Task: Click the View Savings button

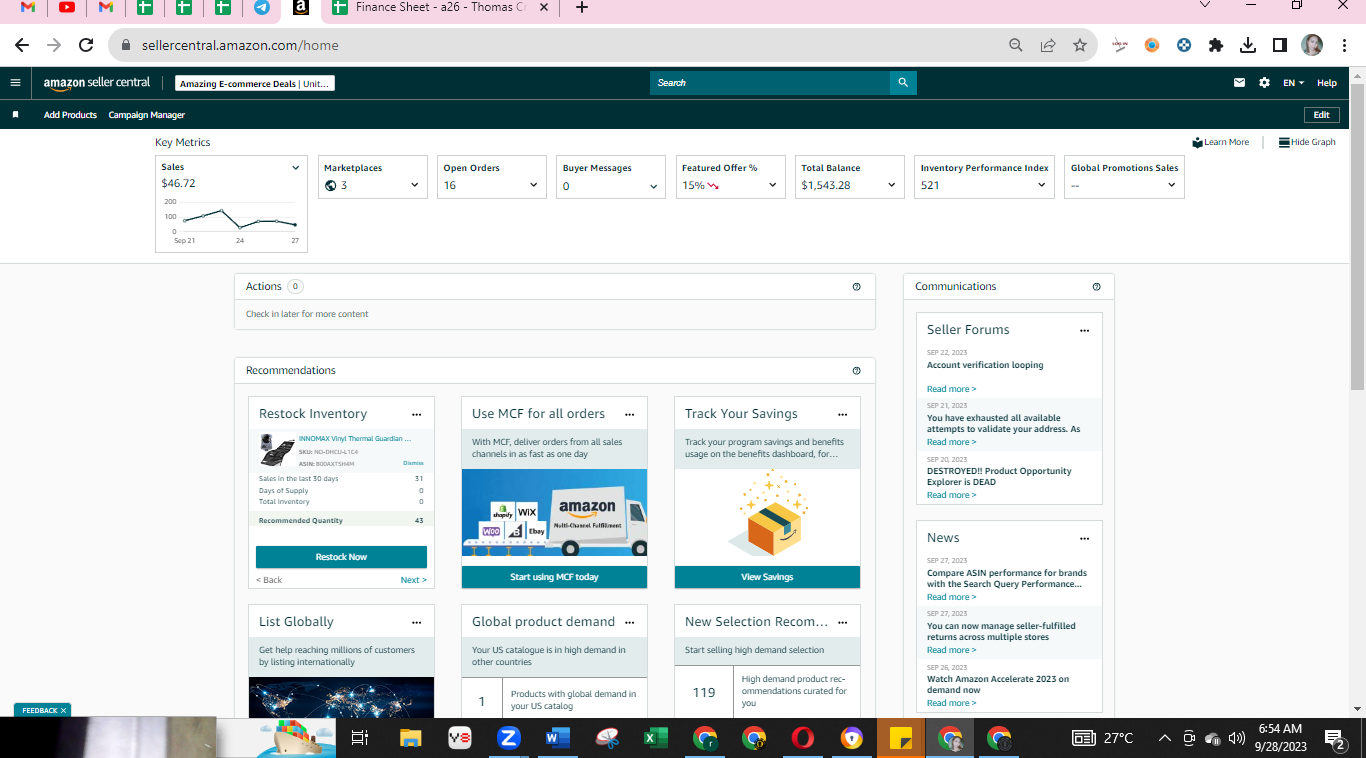Action: point(767,577)
